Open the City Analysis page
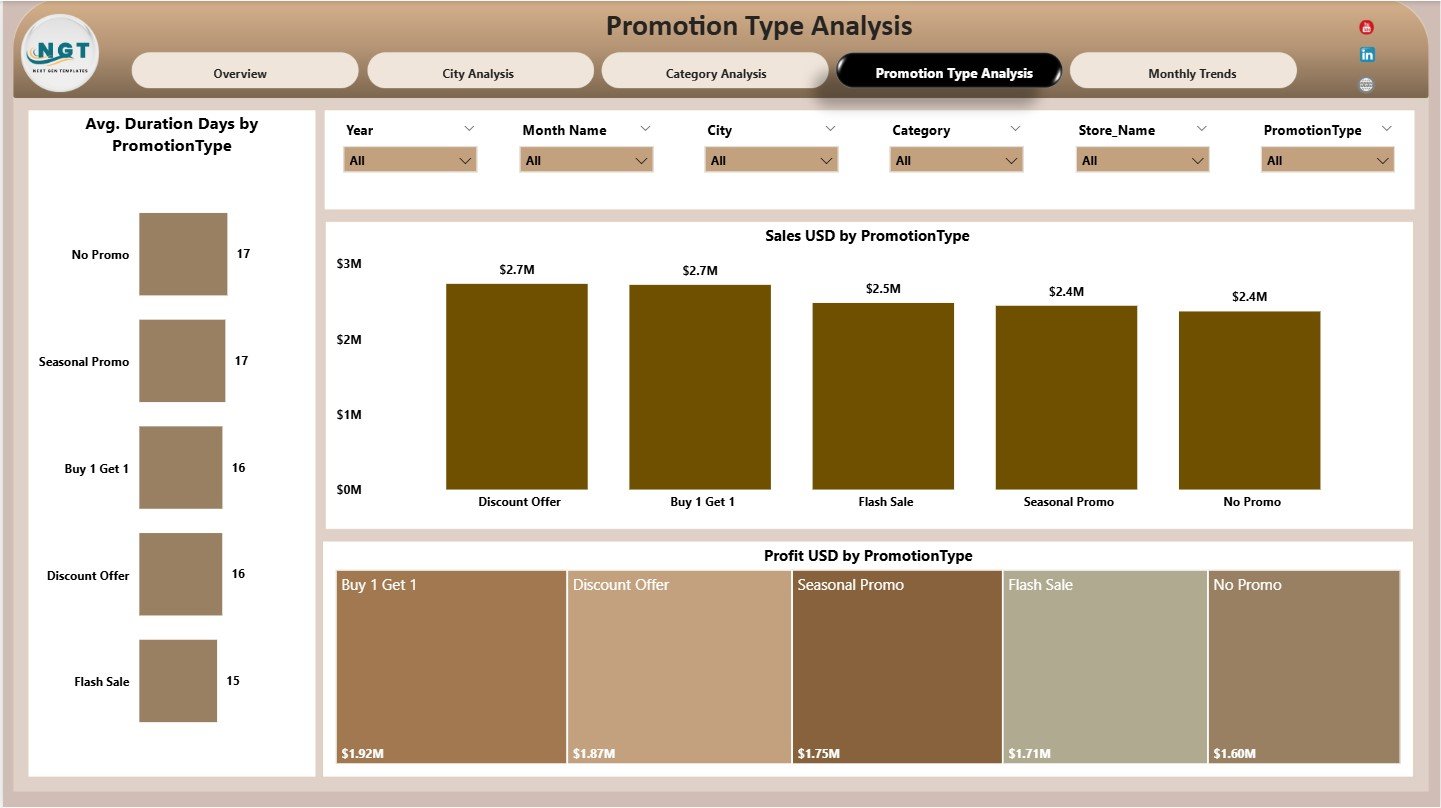Viewport: 1441px width, 808px height. click(x=480, y=72)
